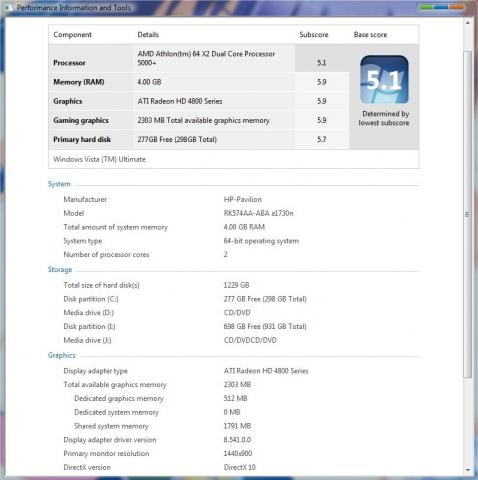Click the Details column header

148,35
